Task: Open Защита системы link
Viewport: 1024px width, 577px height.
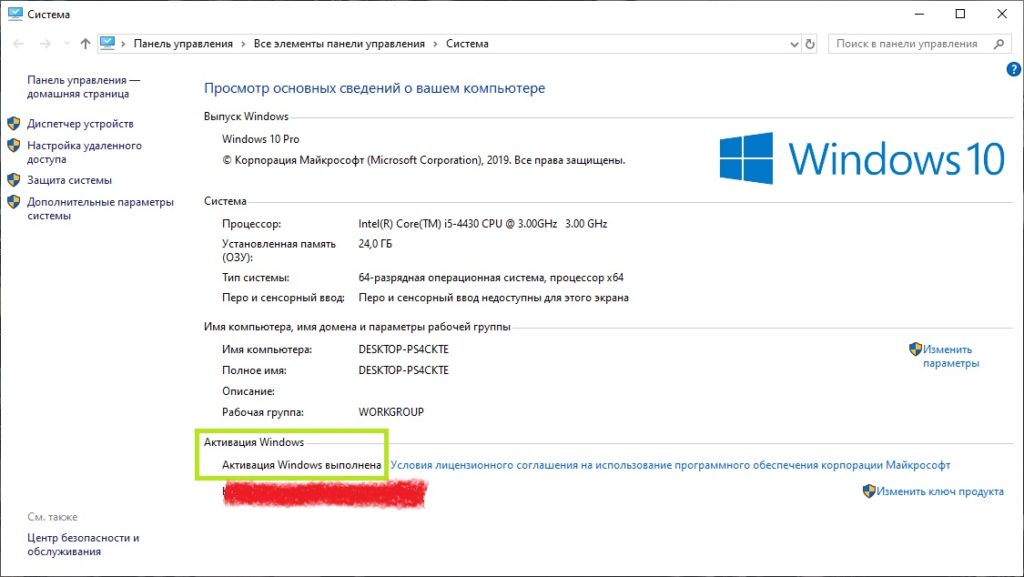Action: click(69, 180)
